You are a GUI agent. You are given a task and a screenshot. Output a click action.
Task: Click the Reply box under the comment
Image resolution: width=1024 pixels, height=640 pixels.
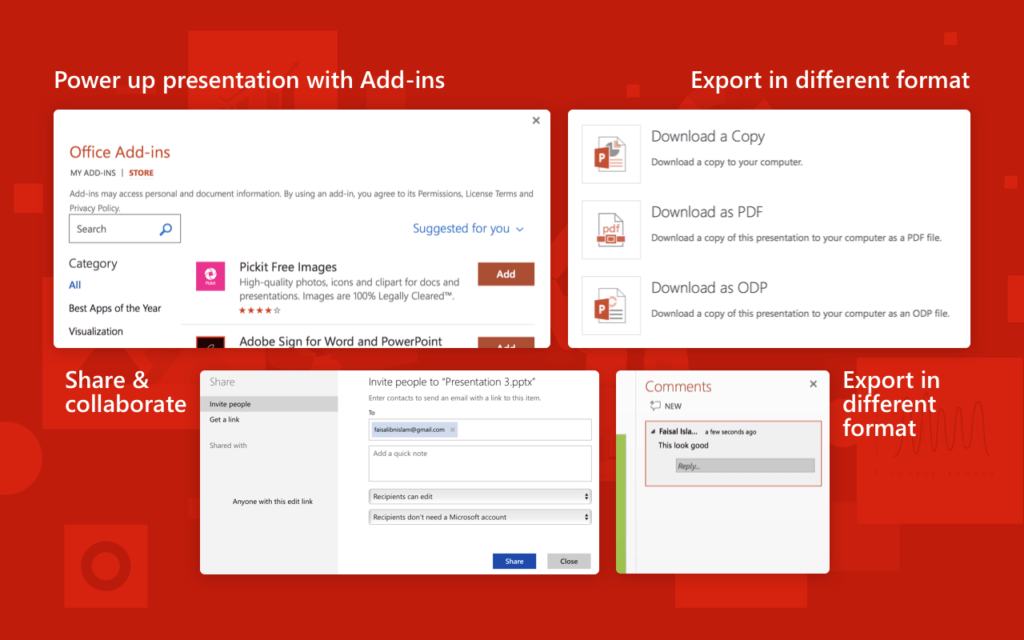click(x=744, y=466)
